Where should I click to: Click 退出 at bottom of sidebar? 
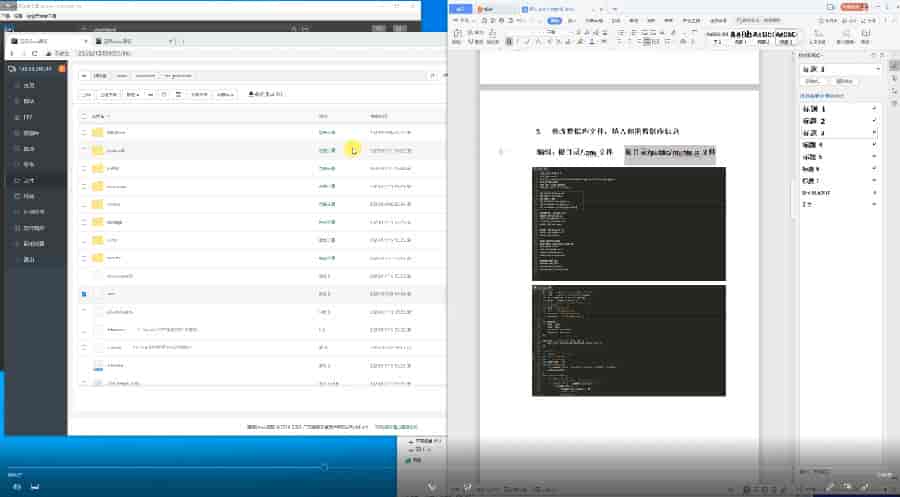pyautogui.click(x=28, y=259)
